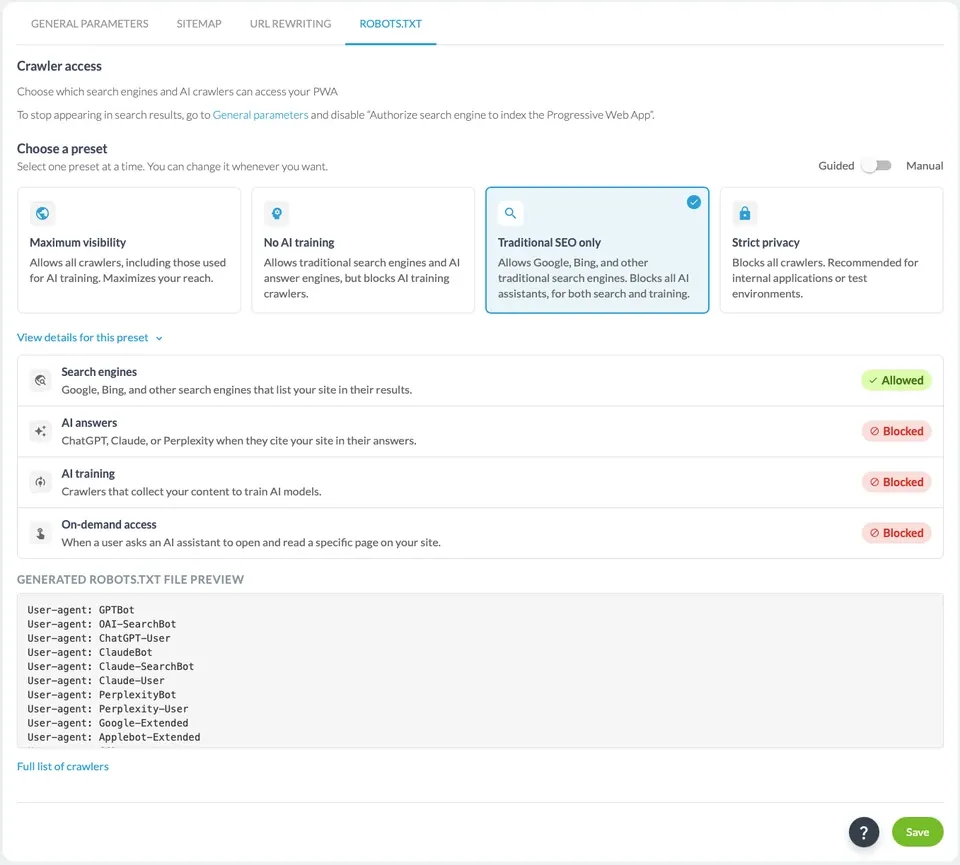Click the globe icon on Maximum visibility

pyautogui.click(x=42, y=213)
